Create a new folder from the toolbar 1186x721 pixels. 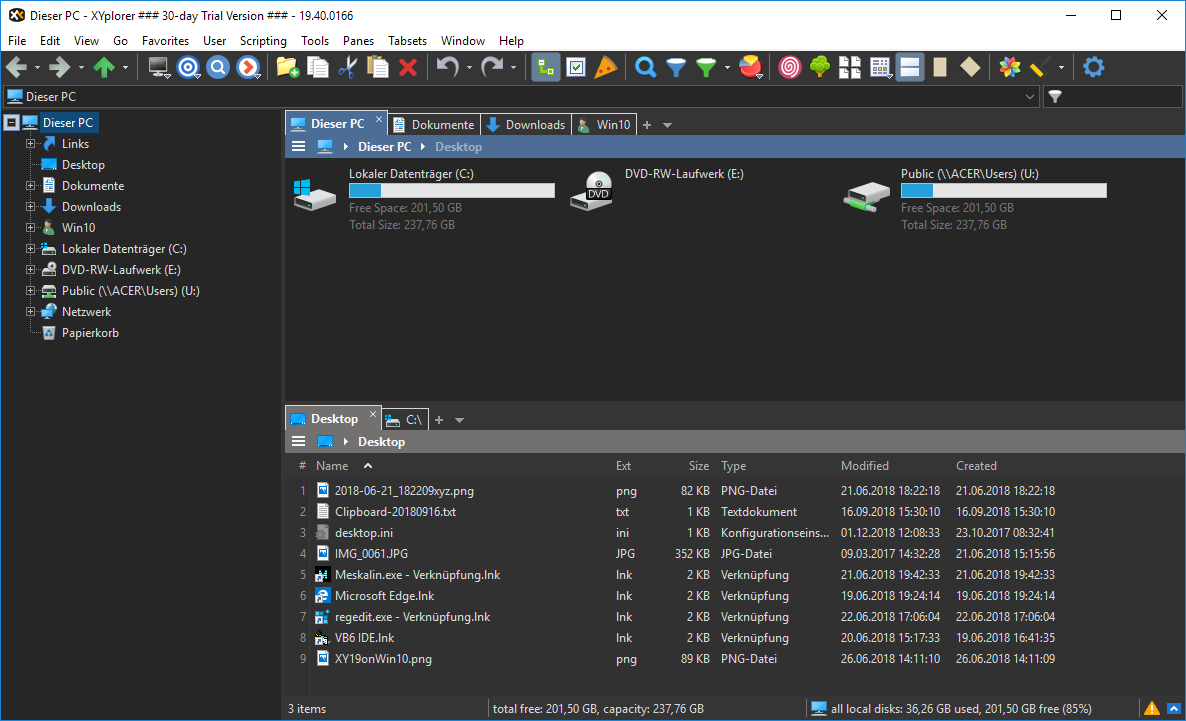click(287, 67)
